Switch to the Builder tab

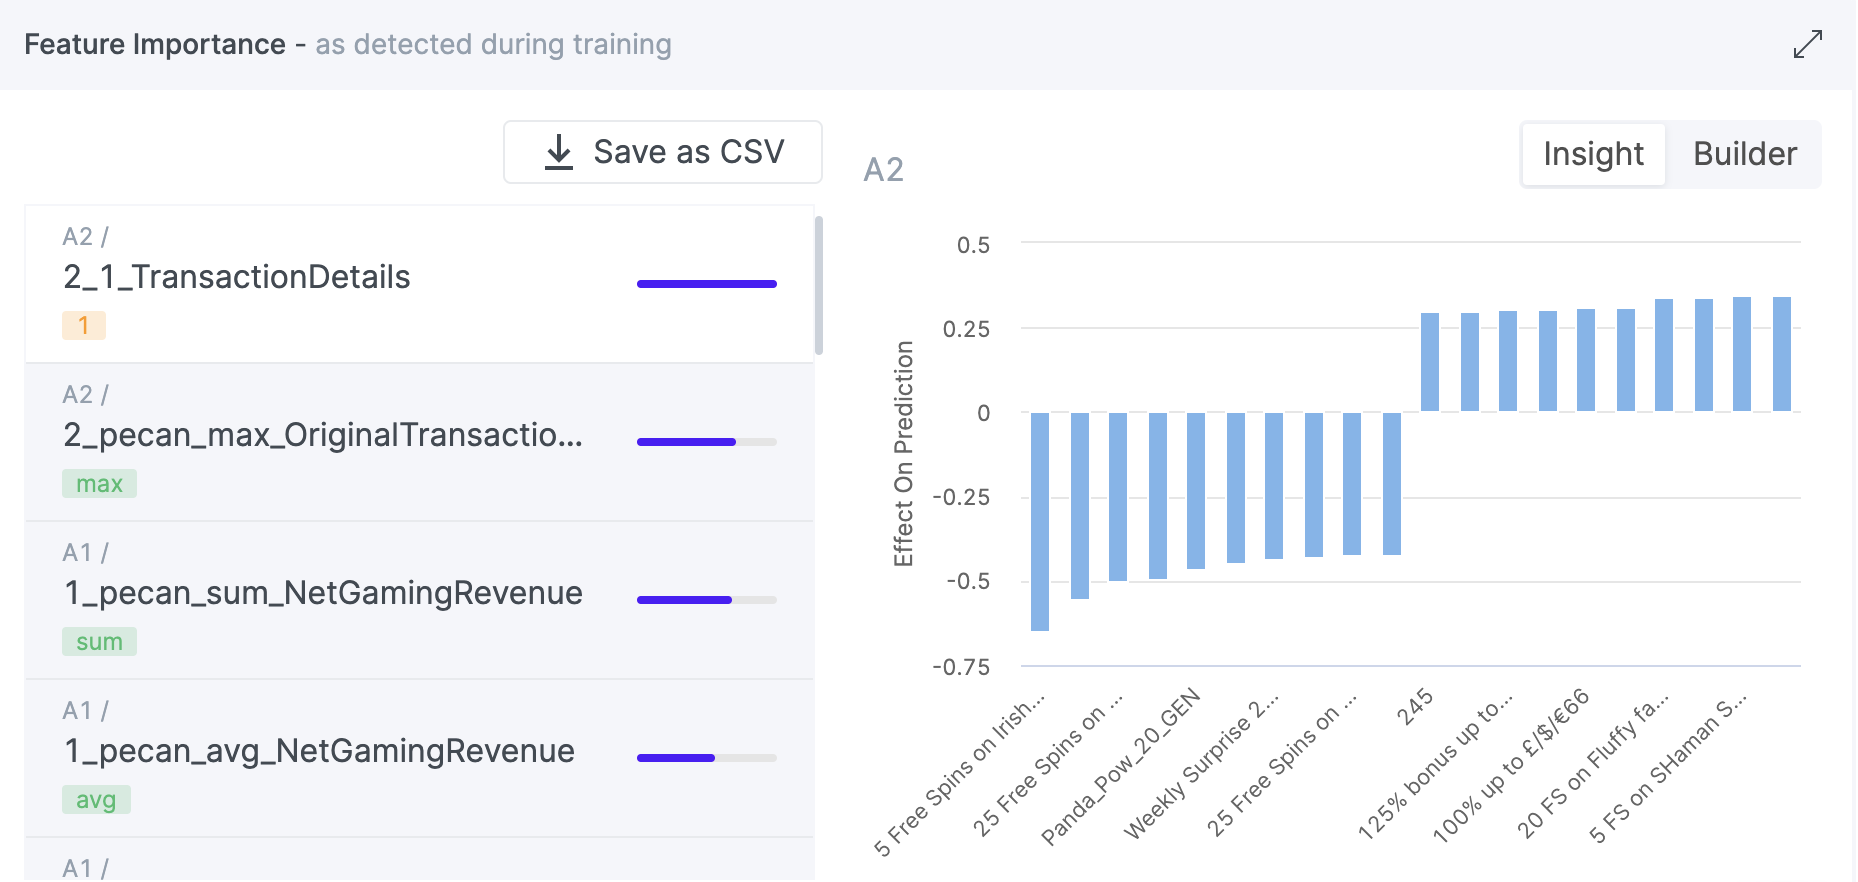coord(1744,154)
